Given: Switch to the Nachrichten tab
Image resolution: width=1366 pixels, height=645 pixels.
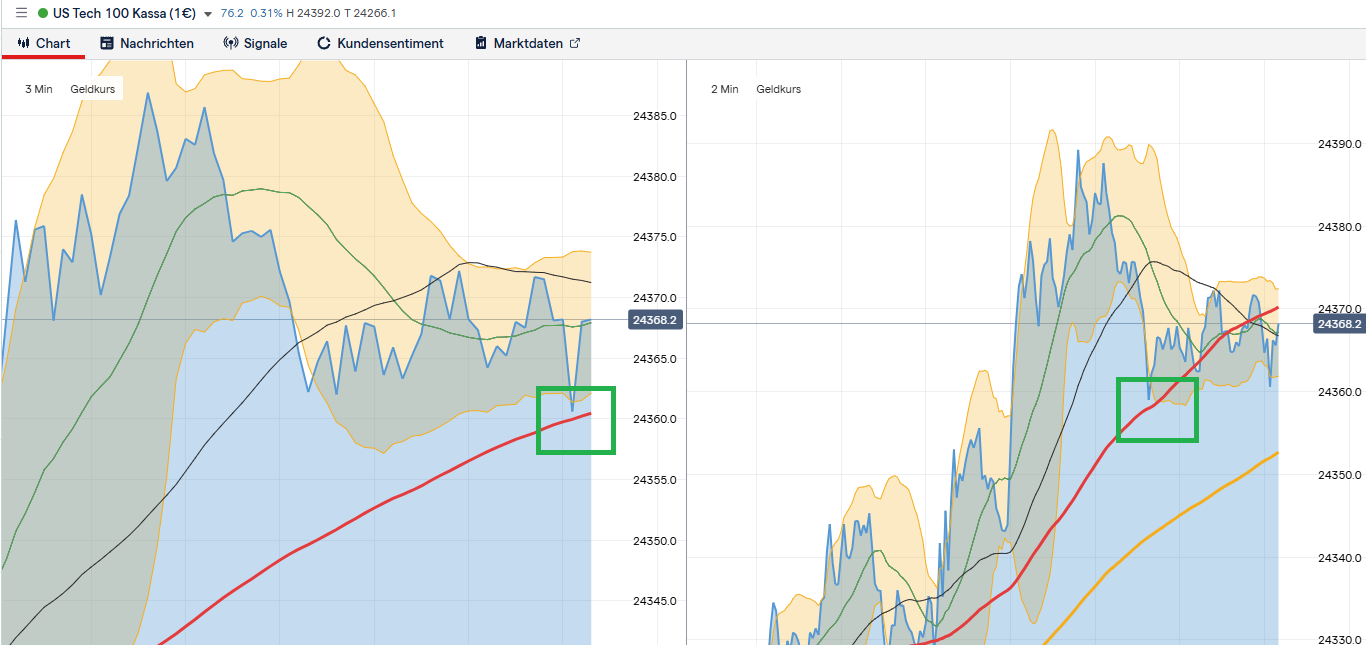Looking at the screenshot, I should [x=147, y=43].
